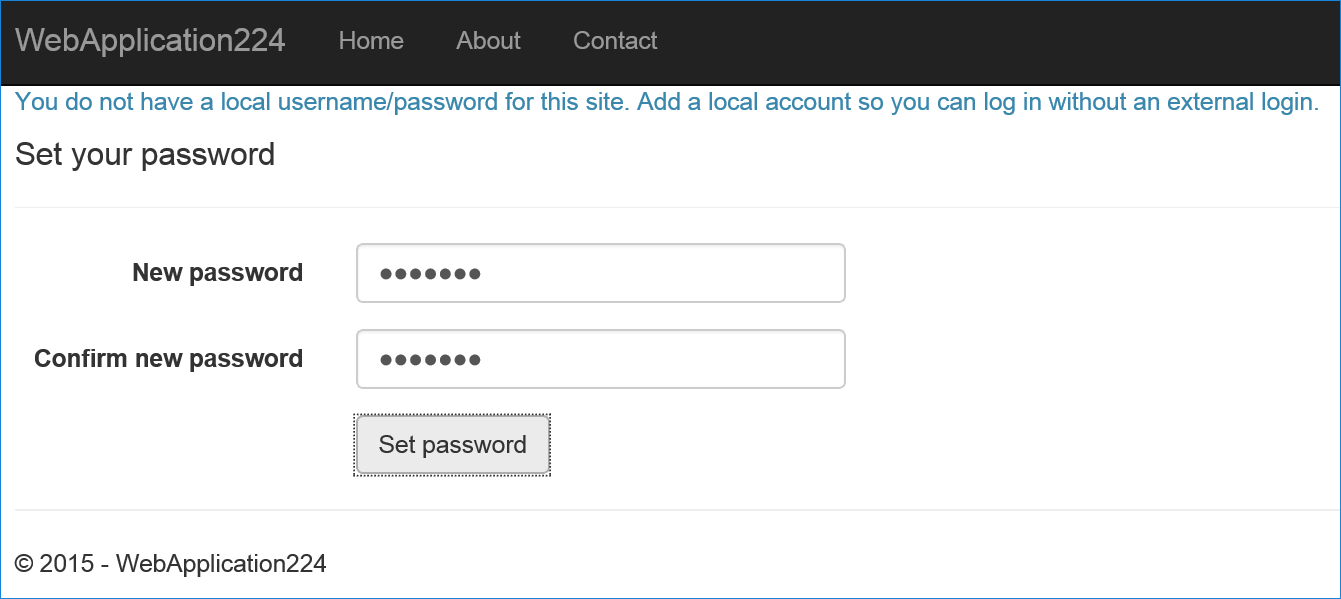Click the WebApplication224 brand link
Image resolution: width=1341 pixels, height=599 pixels.
point(150,40)
